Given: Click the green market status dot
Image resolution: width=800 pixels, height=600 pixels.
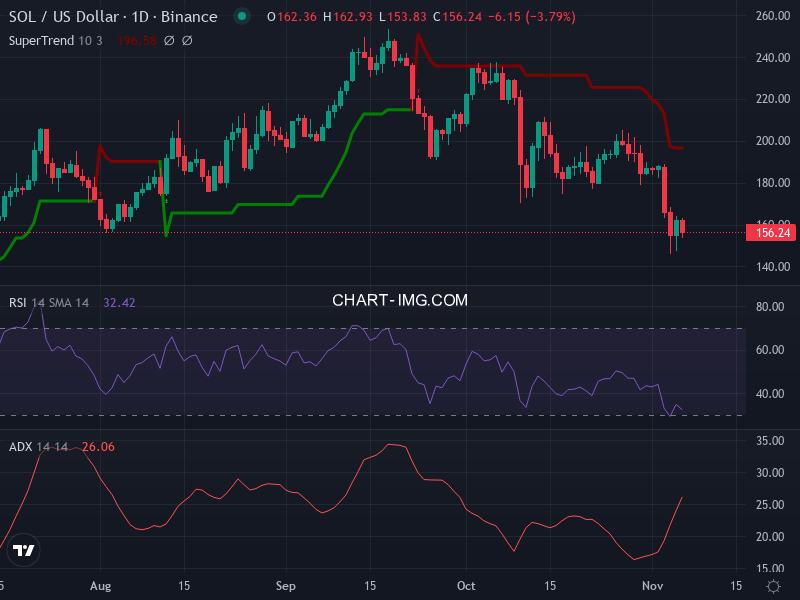Looking at the screenshot, I should pyautogui.click(x=240, y=17).
